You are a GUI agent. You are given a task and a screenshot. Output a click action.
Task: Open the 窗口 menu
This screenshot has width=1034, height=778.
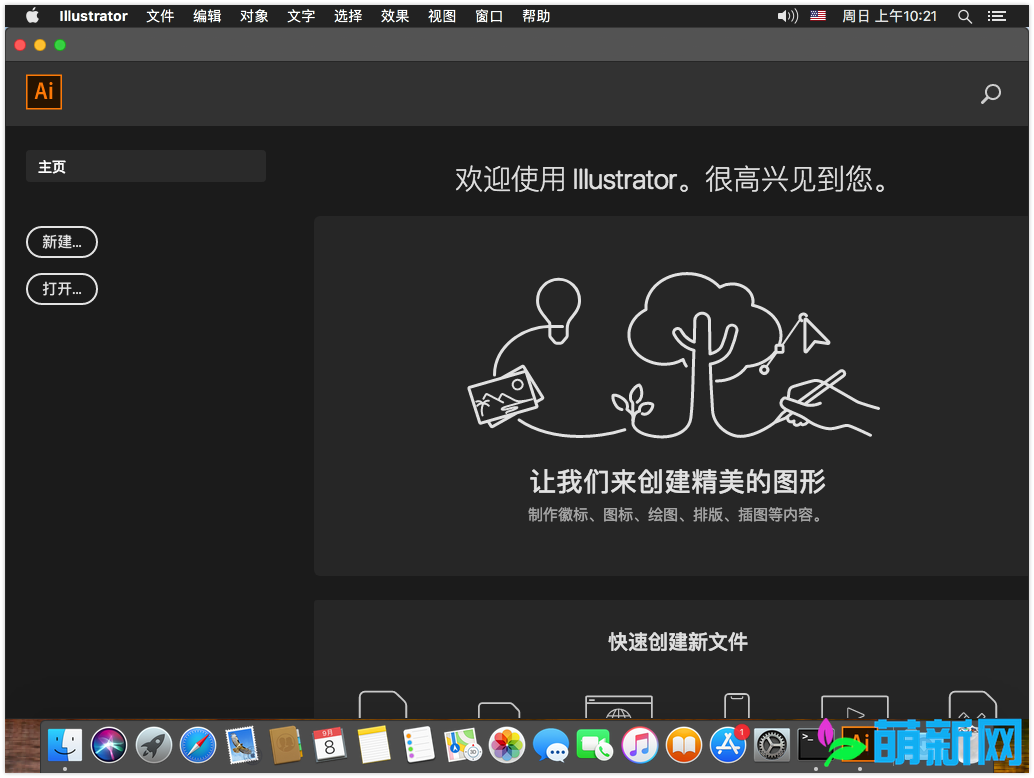(489, 16)
